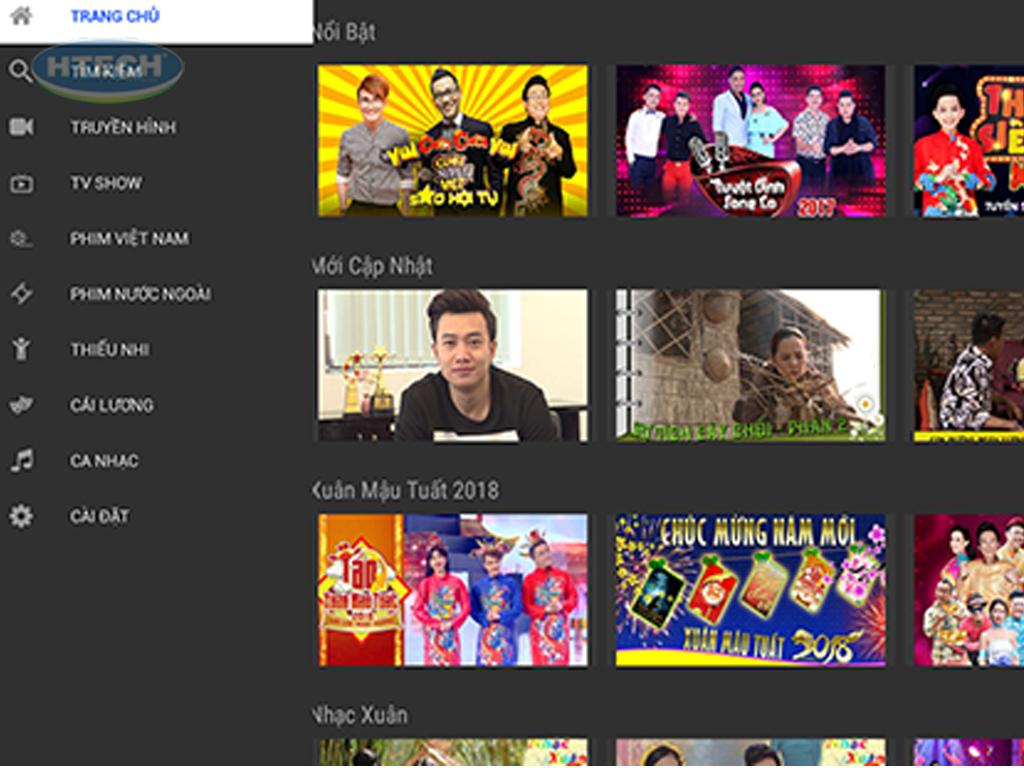This screenshot has height=768, width=1024.
Task: Open the Cài Đặt settings label
Action: [99, 516]
